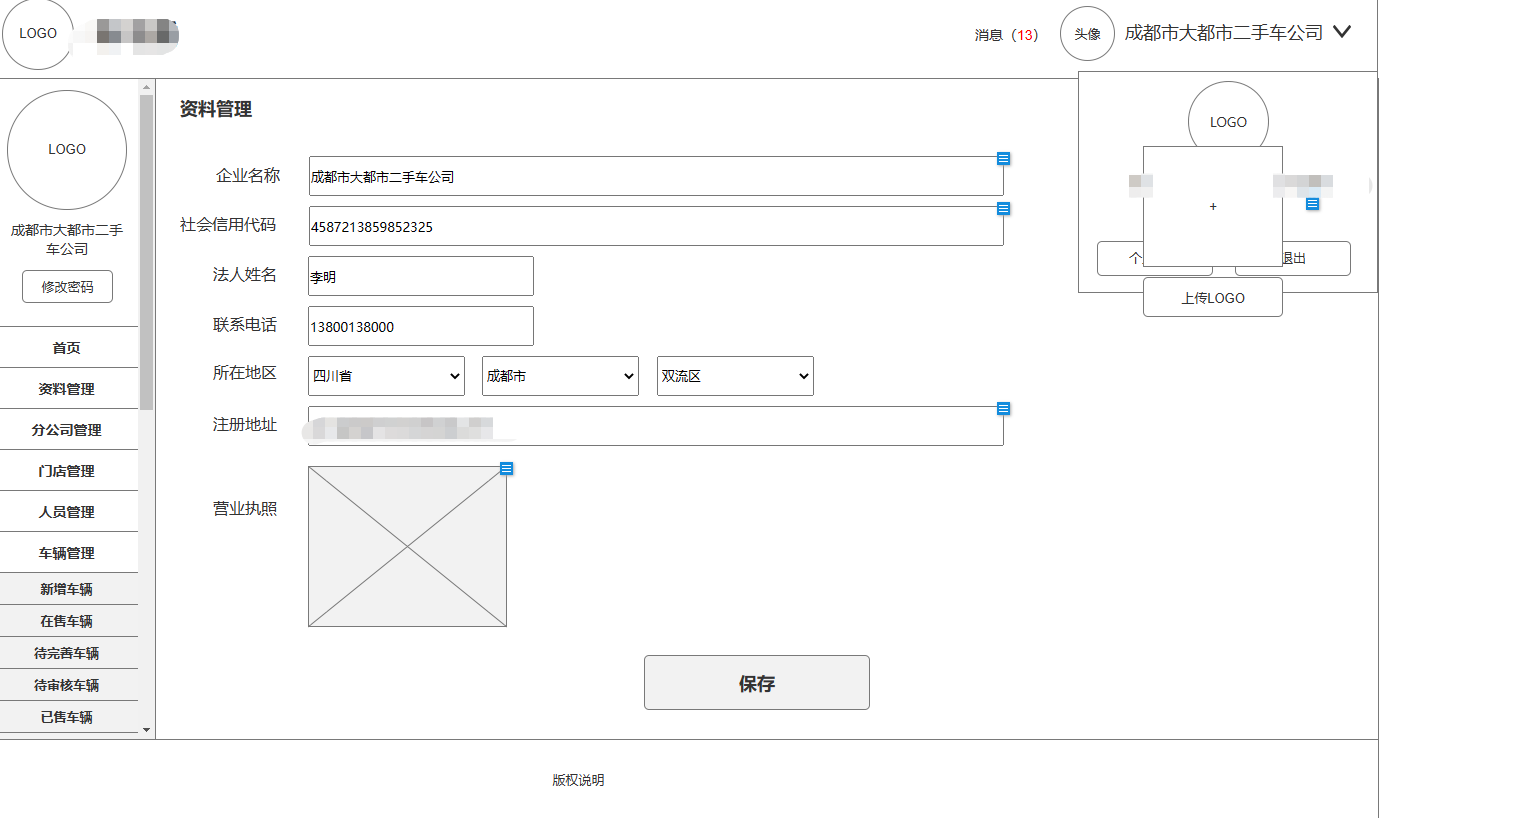Screen dimensions: 1513x818
Task: Open 门店管理 in the sidebar
Action: click(x=68, y=470)
